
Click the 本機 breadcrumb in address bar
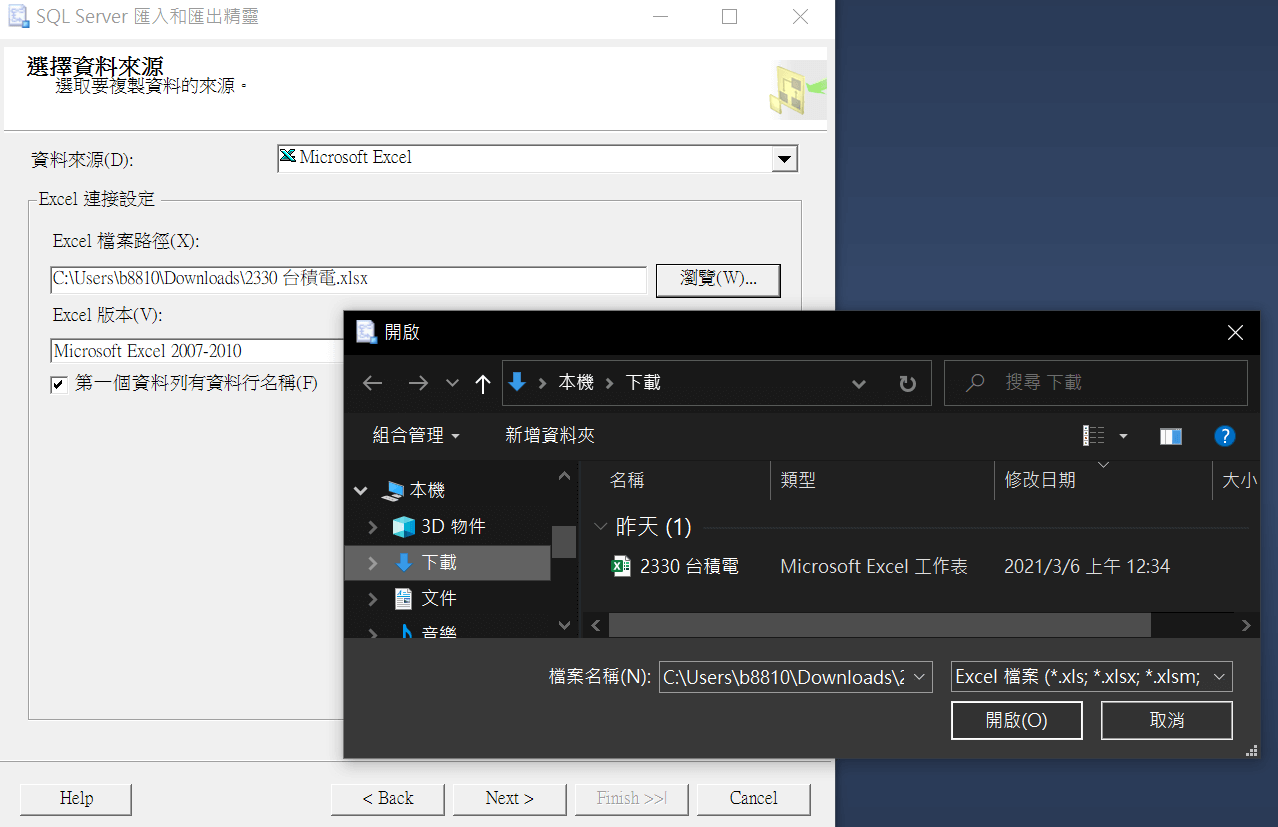pos(576,383)
